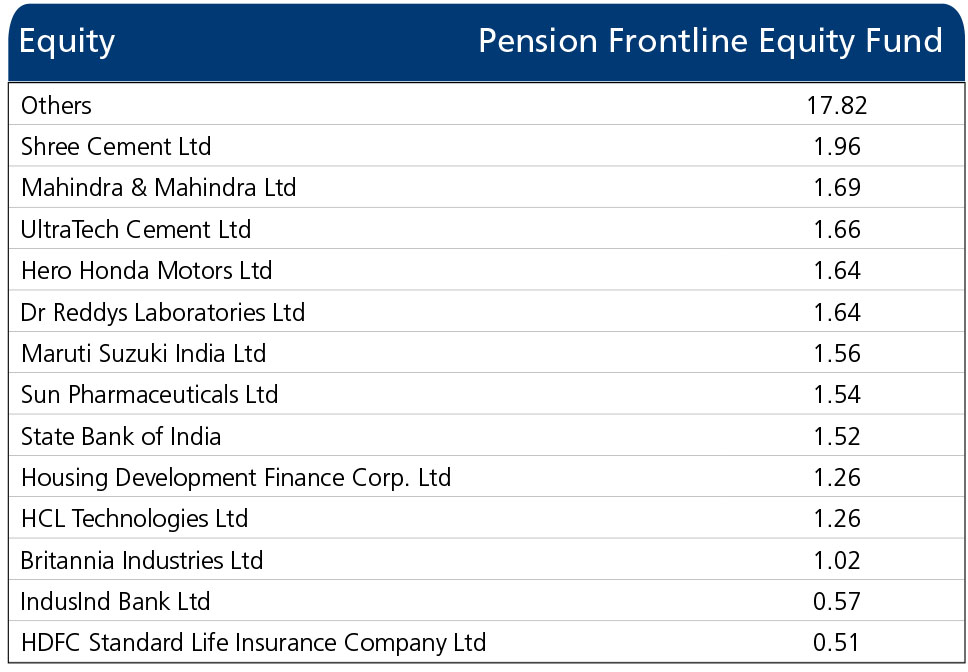Click HCL Technologies Ltd entry
The height and width of the screenshot is (672, 968).
135,518
